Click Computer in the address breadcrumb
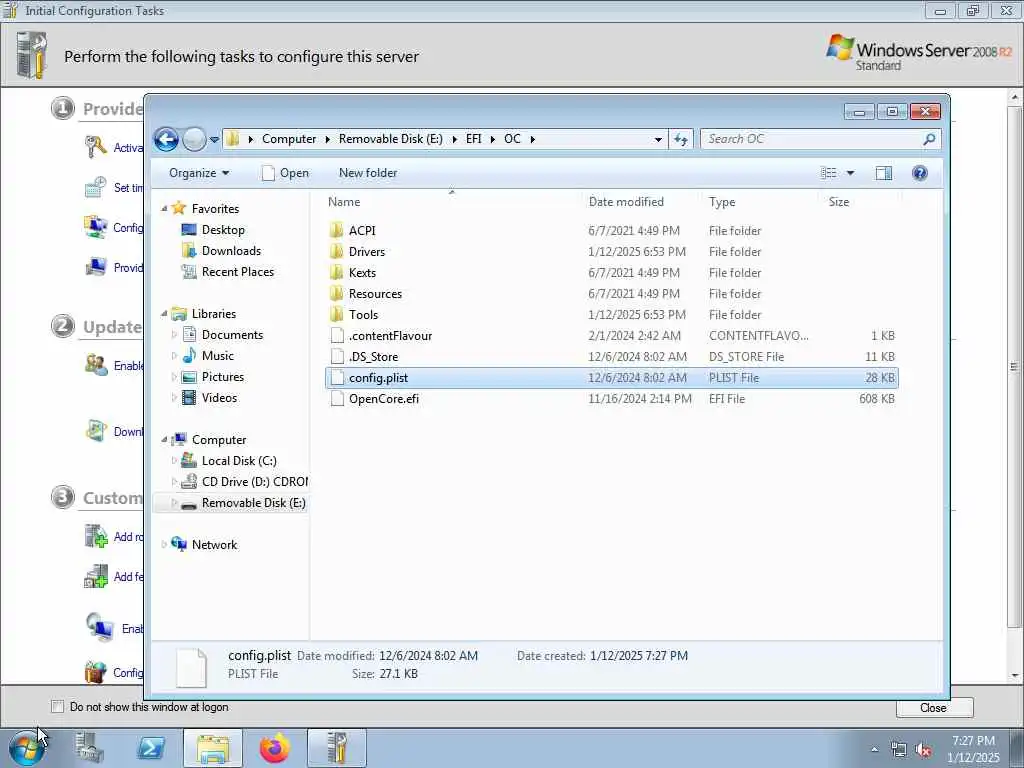Image resolution: width=1024 pixels, height=768 pixels. [x=289, y=139]
